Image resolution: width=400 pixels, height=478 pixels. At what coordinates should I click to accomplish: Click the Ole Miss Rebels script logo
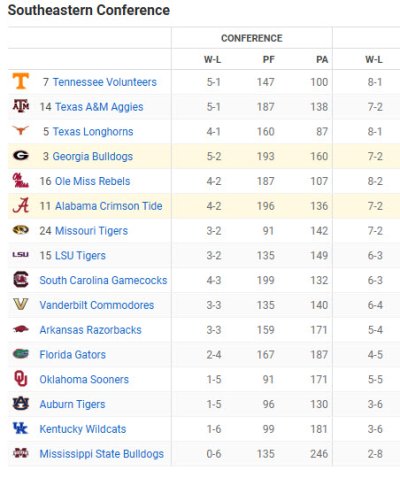pos(21,180)
